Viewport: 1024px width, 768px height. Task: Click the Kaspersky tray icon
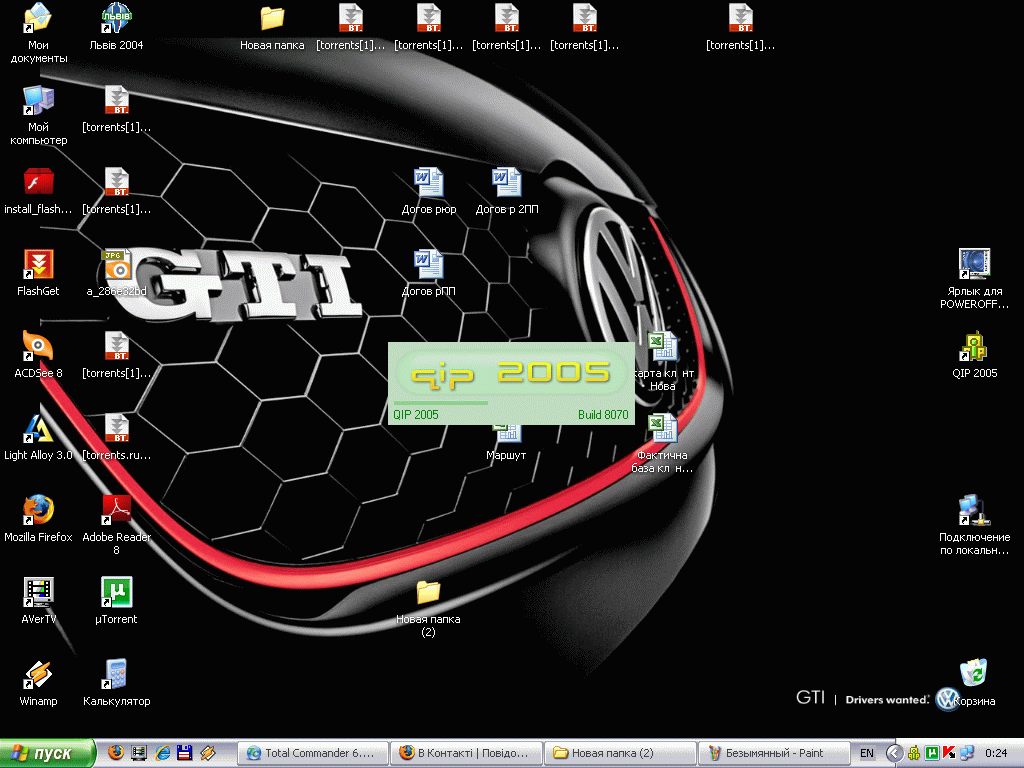pos(949,753)
